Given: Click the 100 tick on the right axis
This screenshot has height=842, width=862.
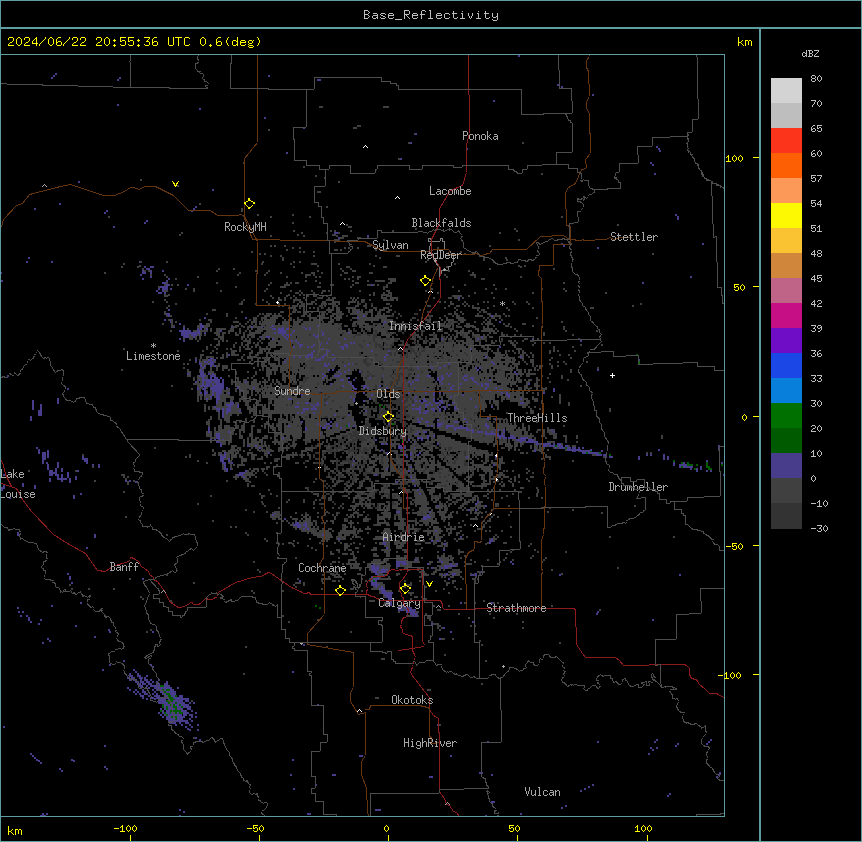Looking at the screenshot, I should pyautogui.click(x=734, y=158).
